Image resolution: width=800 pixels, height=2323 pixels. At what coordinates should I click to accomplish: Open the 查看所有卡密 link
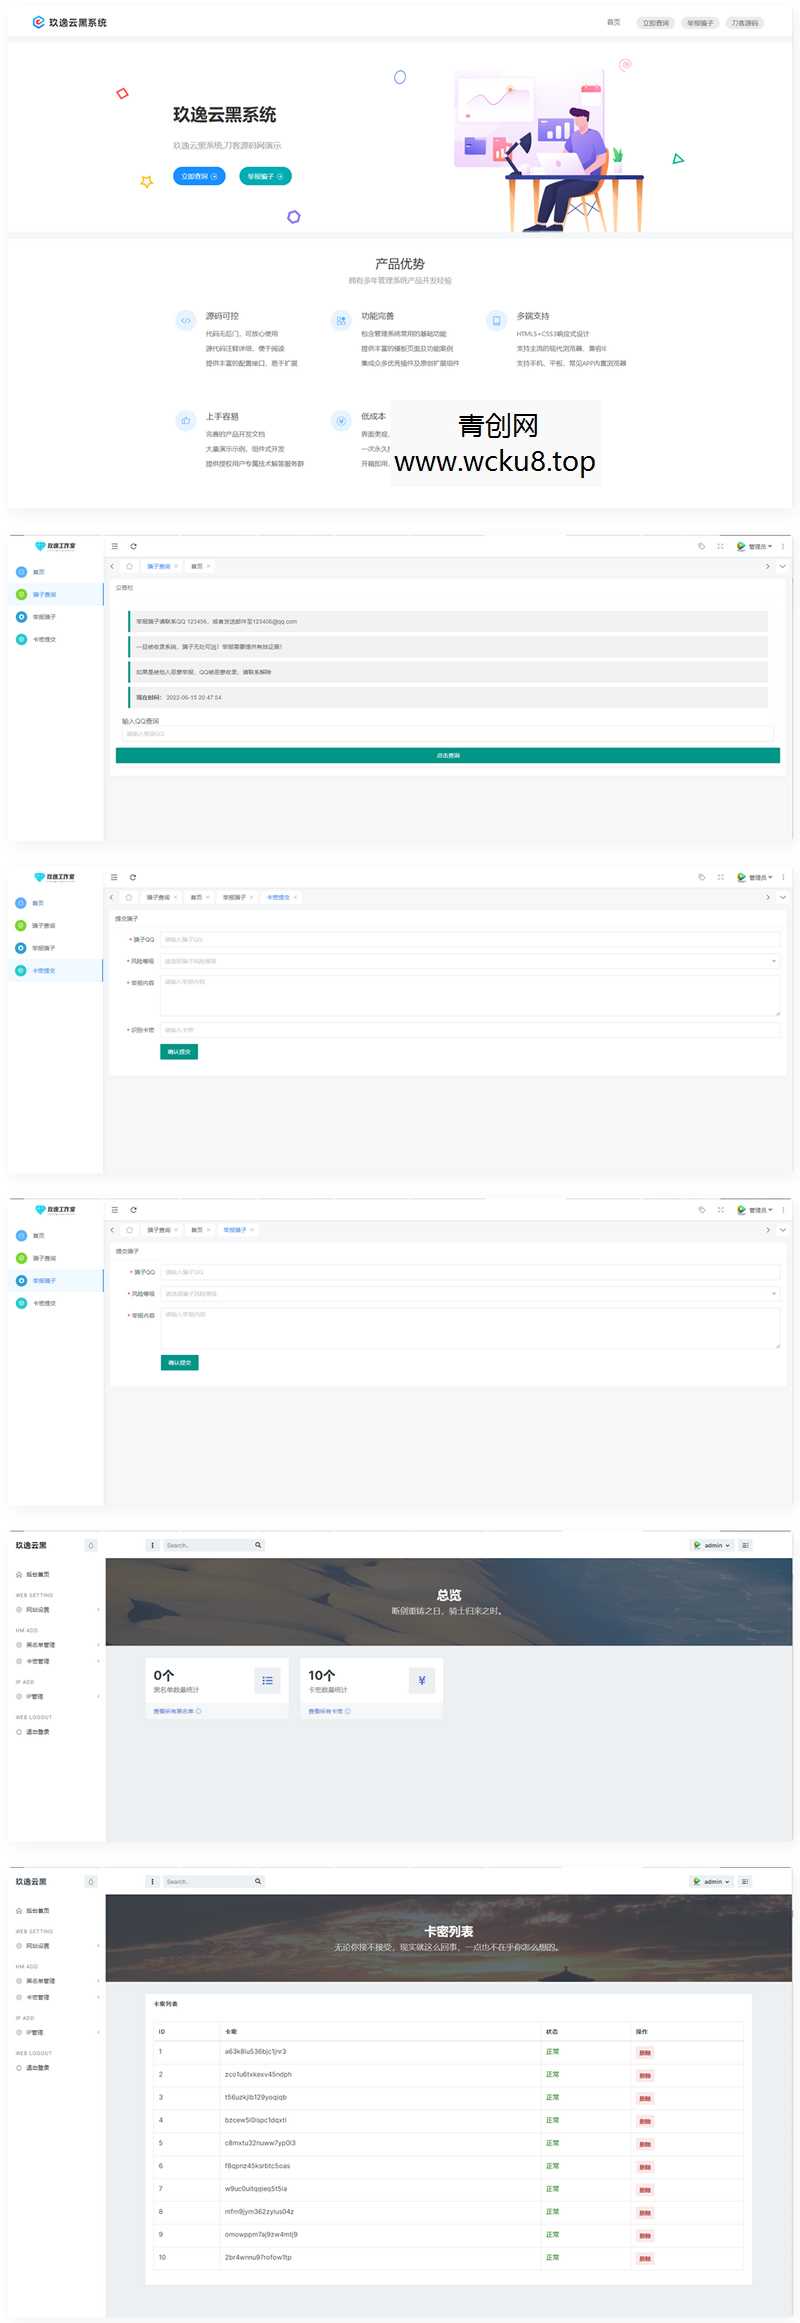point(328,1711)
